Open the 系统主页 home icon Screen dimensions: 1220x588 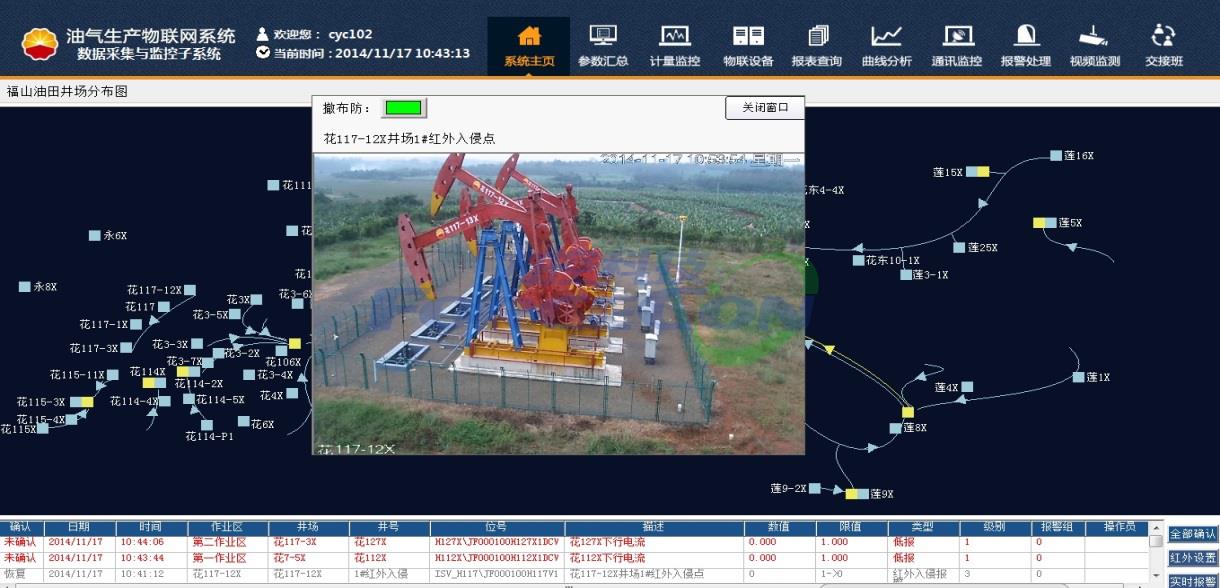[529, 36]
